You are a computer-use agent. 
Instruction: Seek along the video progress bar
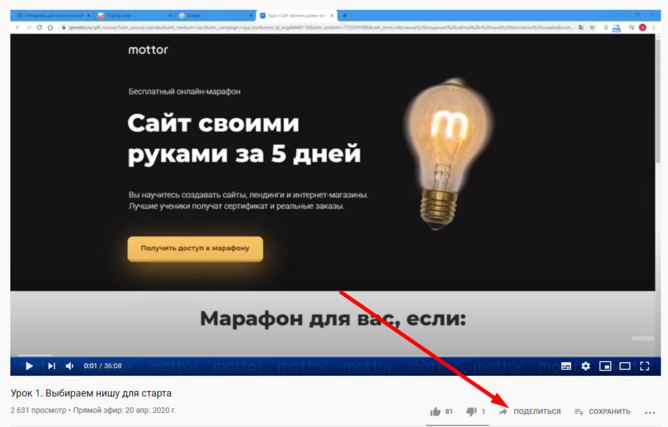tap(336, 355)
